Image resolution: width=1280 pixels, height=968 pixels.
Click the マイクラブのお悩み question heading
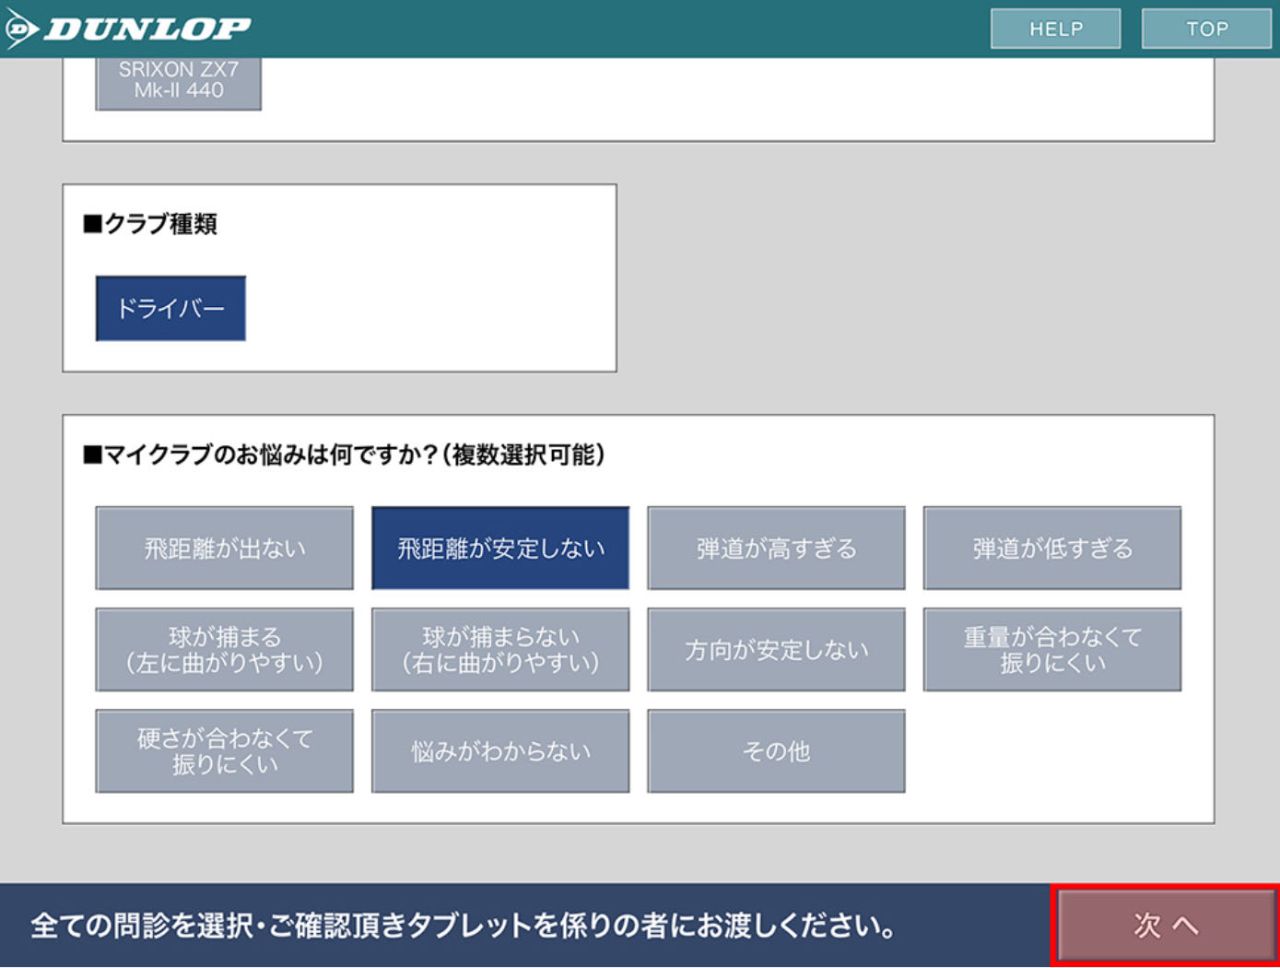pos(344,455)
